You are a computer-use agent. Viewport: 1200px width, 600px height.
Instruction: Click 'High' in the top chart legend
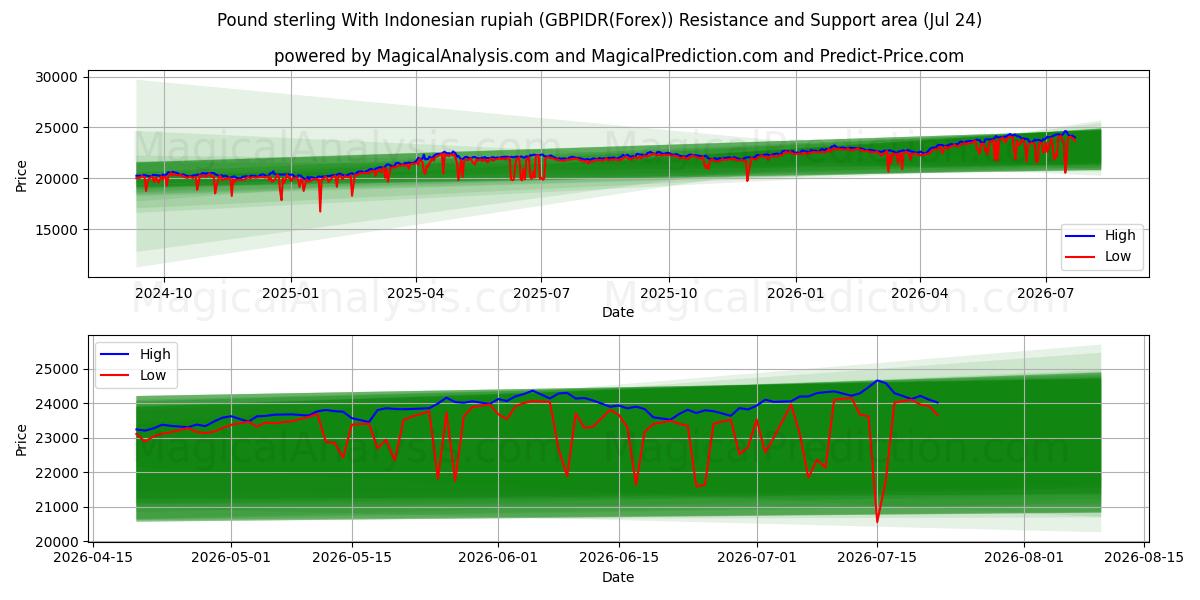click(1120, 235)
